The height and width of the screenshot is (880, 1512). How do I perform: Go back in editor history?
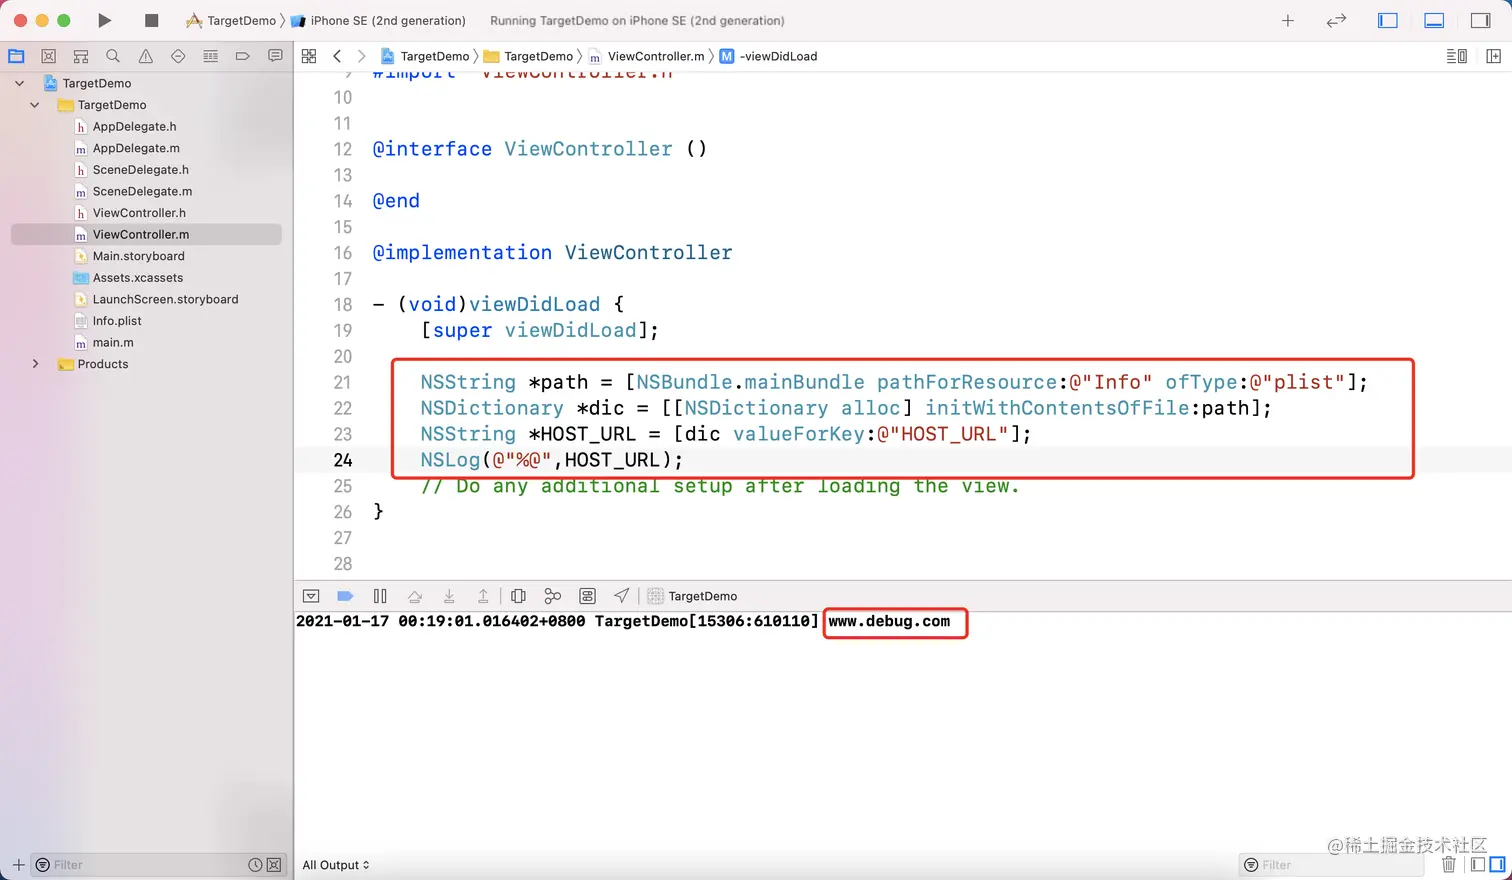tap(337, 56)
